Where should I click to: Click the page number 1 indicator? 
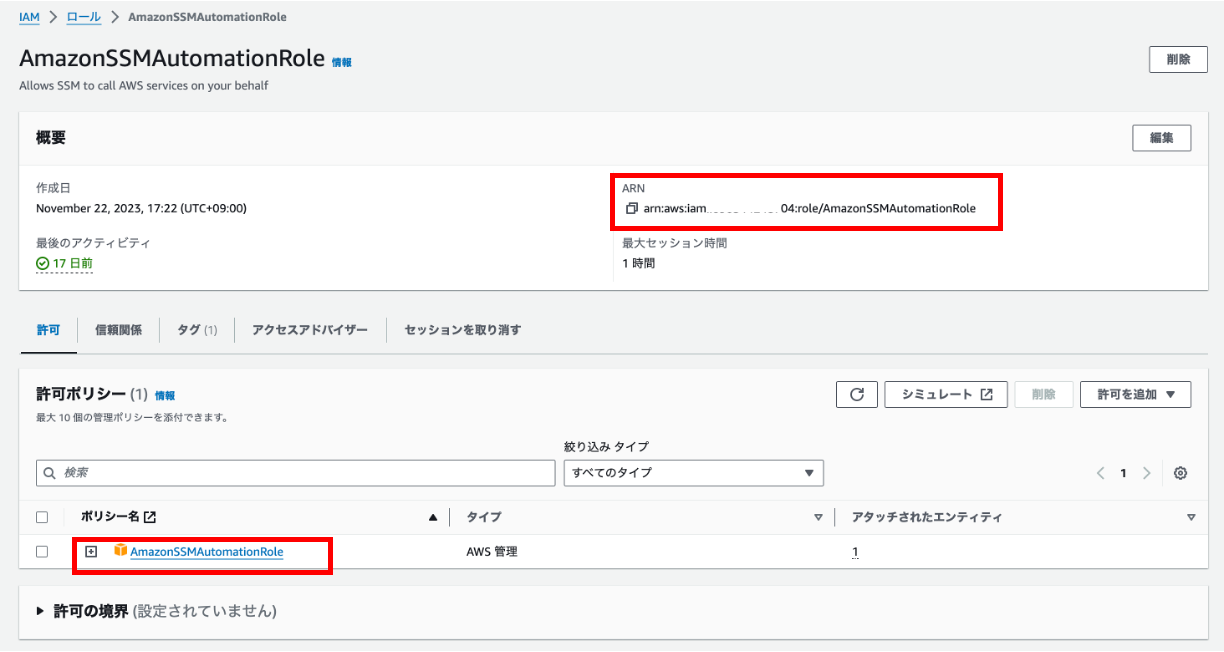(x=1123, y=473)
